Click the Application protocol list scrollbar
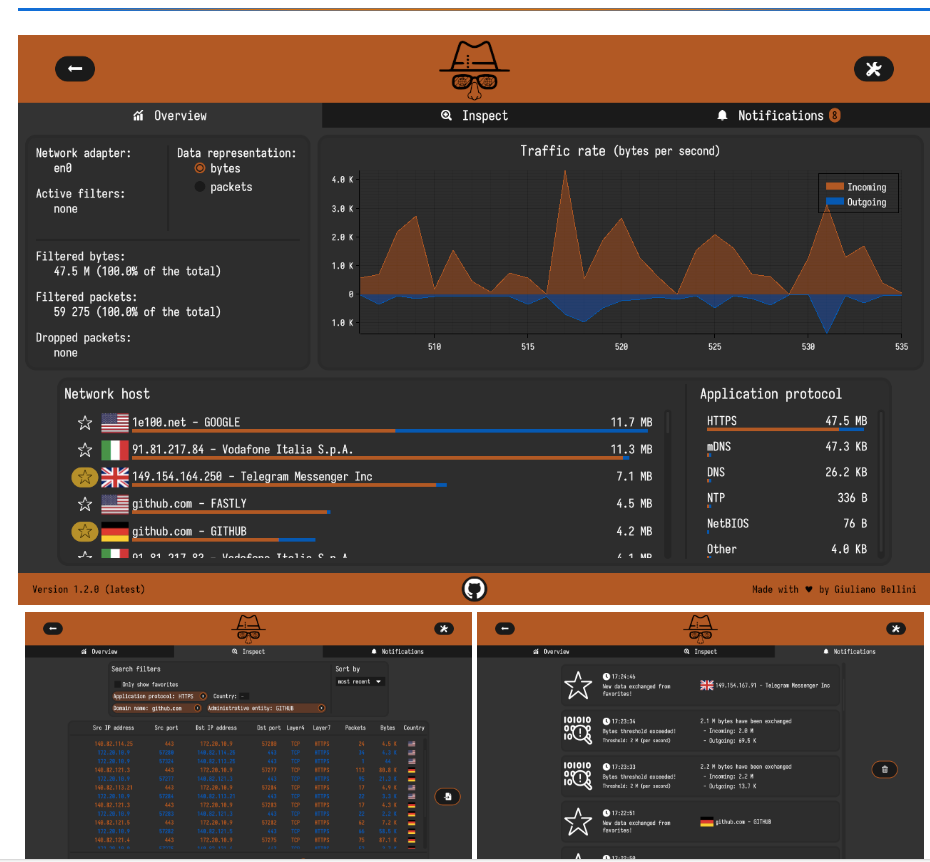Viewport: 930px width, 862px height. coord(881,482)
